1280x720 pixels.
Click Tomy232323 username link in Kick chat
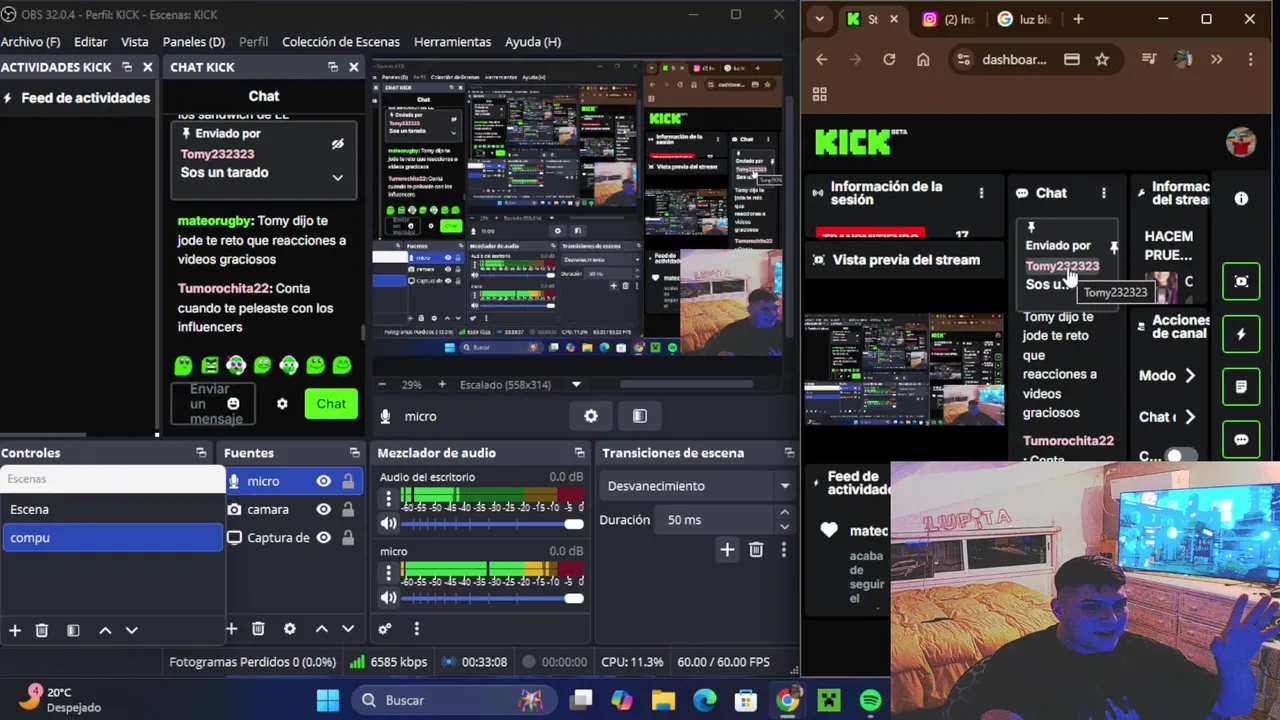coord(1061,266)
